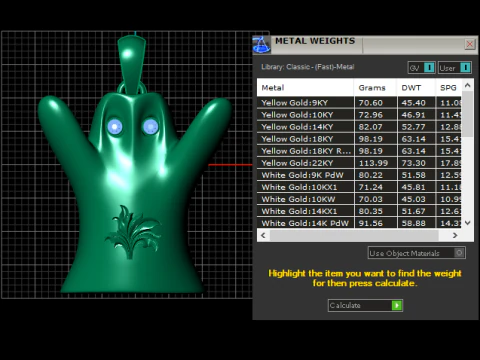This screenshot has width=480, height=360.
Task: Click the 58.88 DWT value
Action: pyautogui.click(x=413, y=223)
